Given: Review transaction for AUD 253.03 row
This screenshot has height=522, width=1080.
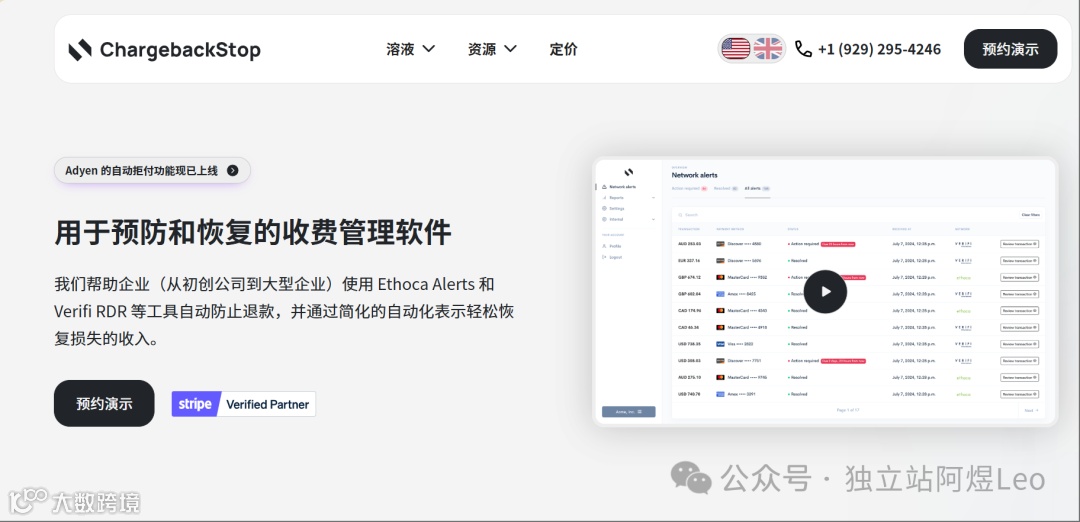Looking at the screenshot, I should [1019, 244].
